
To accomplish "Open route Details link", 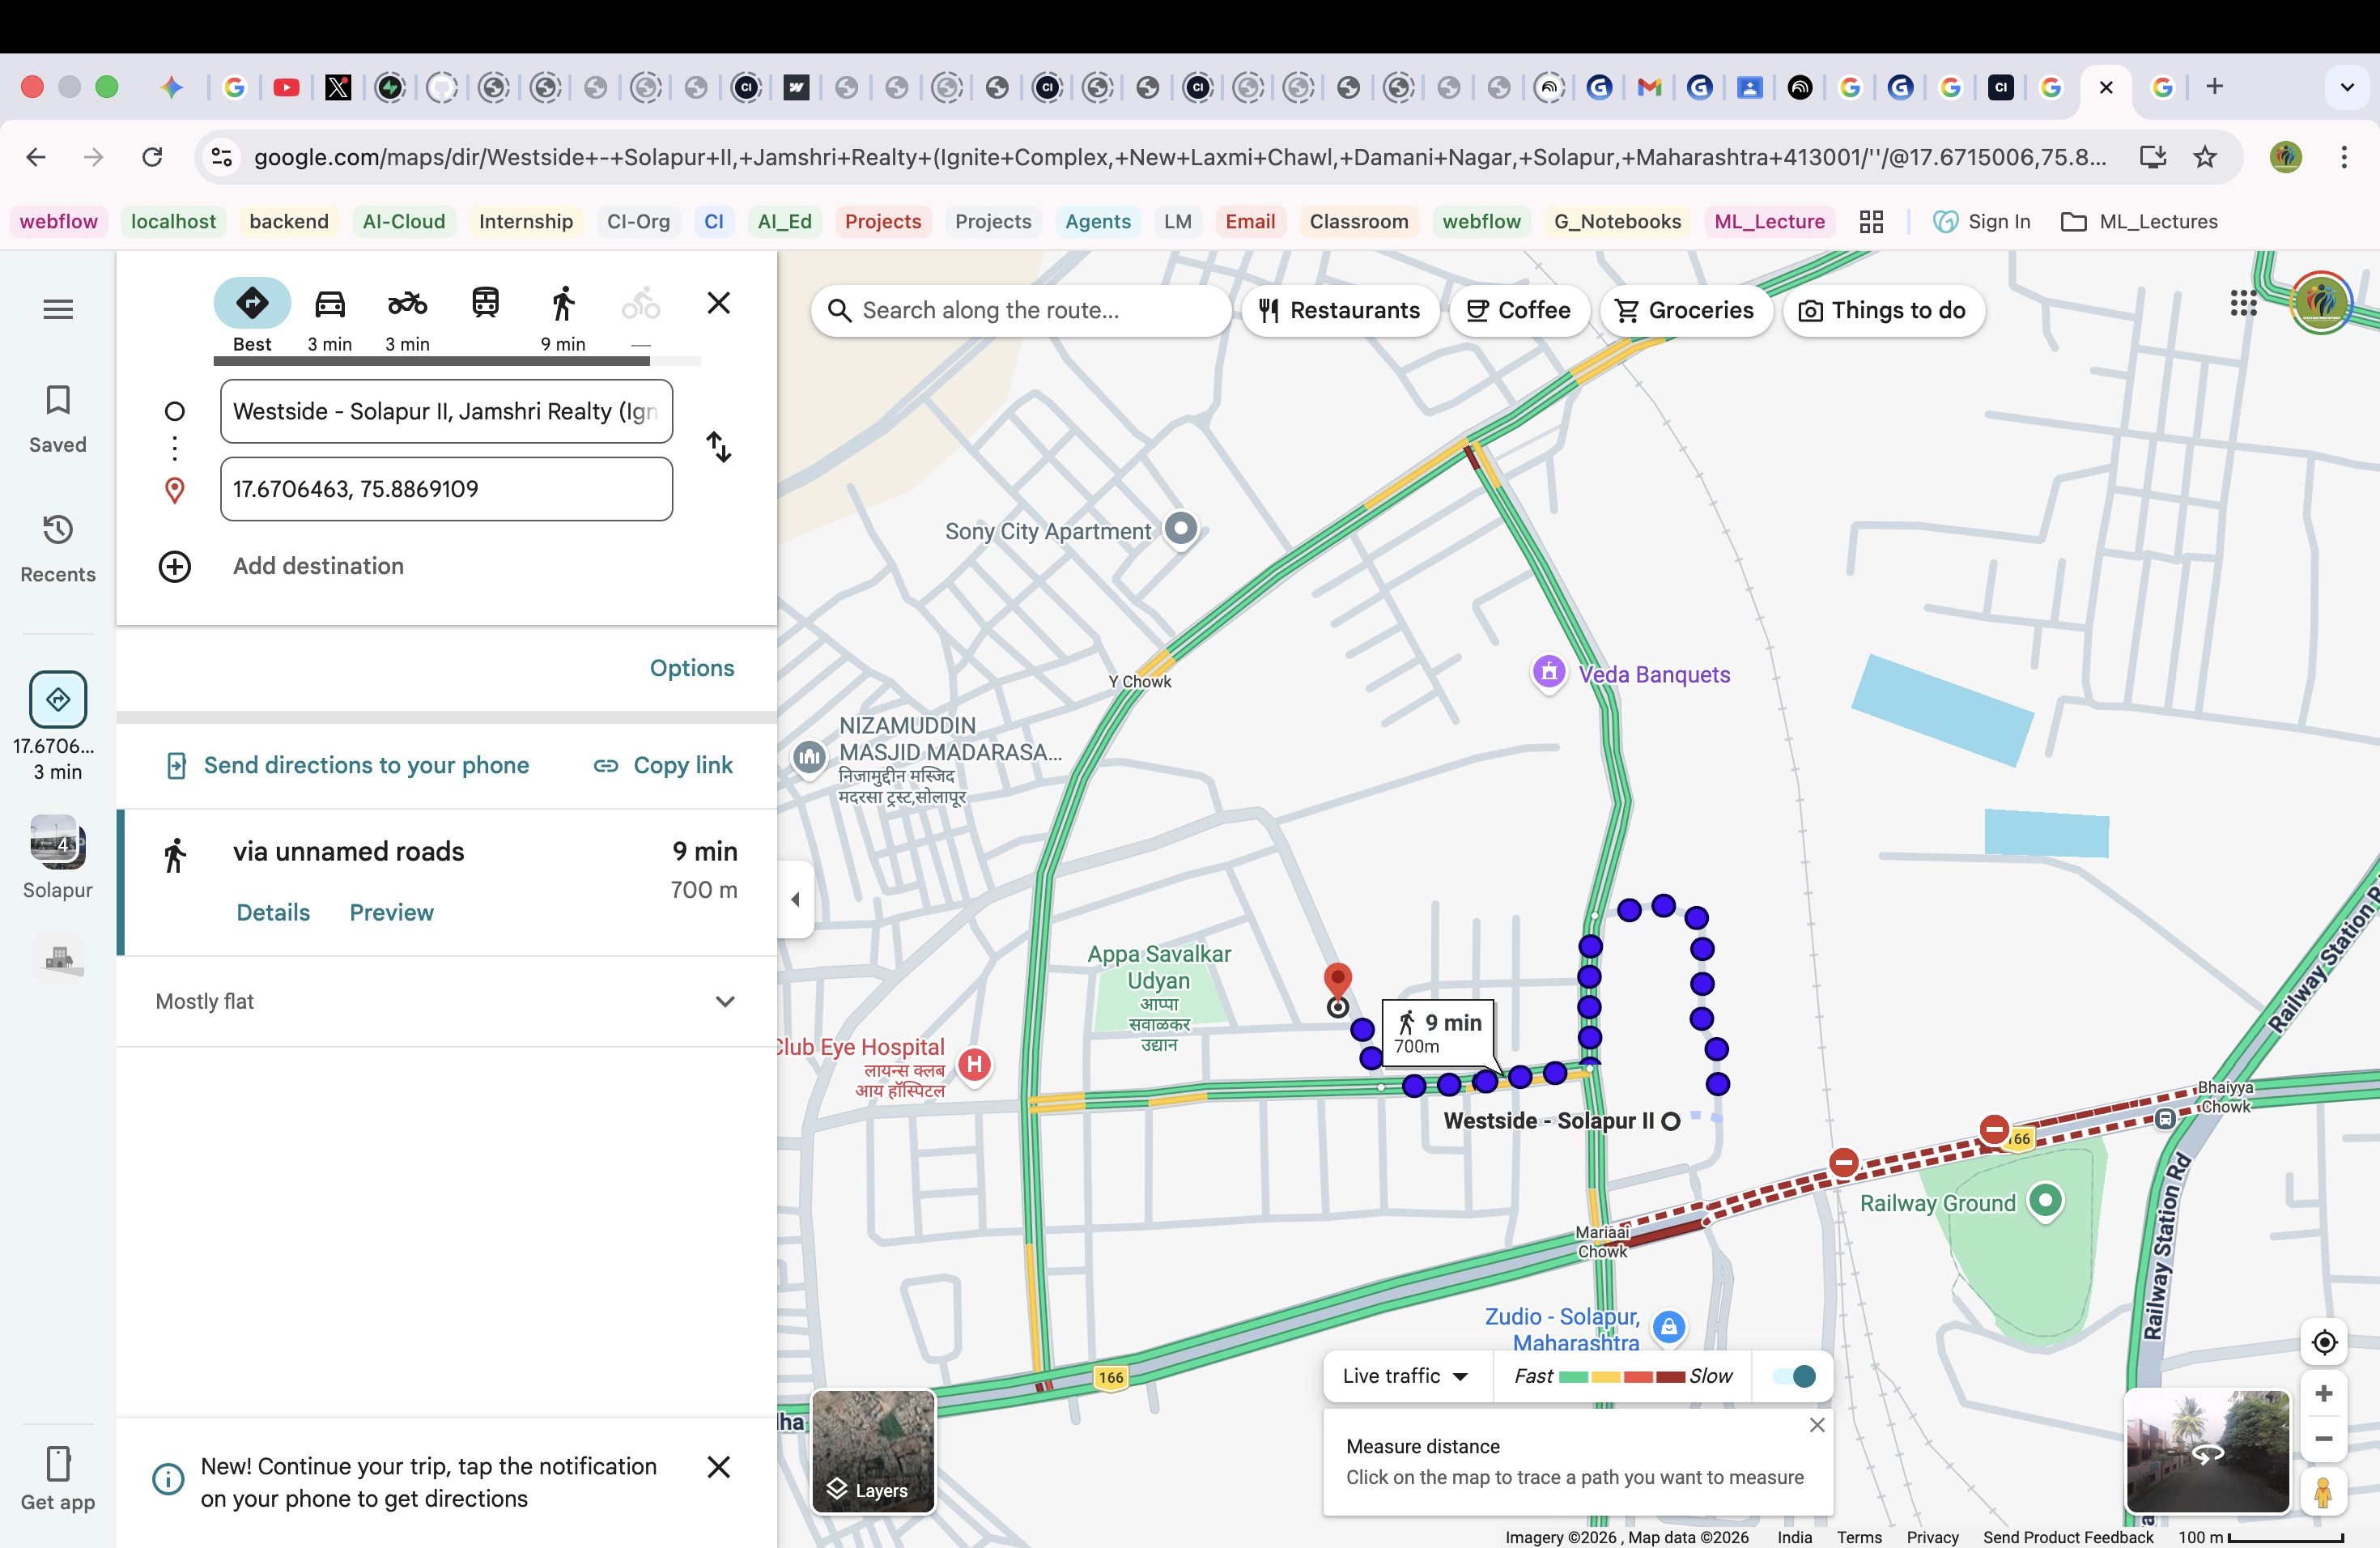I will (x=272, y=912).
